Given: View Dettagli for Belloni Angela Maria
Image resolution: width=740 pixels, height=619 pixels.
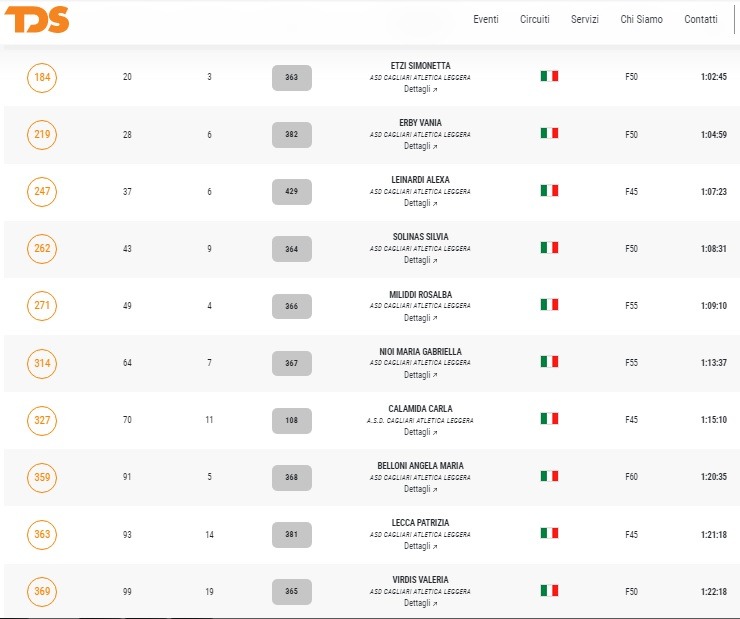Looking at the screenshot, I should coord(420,489).
